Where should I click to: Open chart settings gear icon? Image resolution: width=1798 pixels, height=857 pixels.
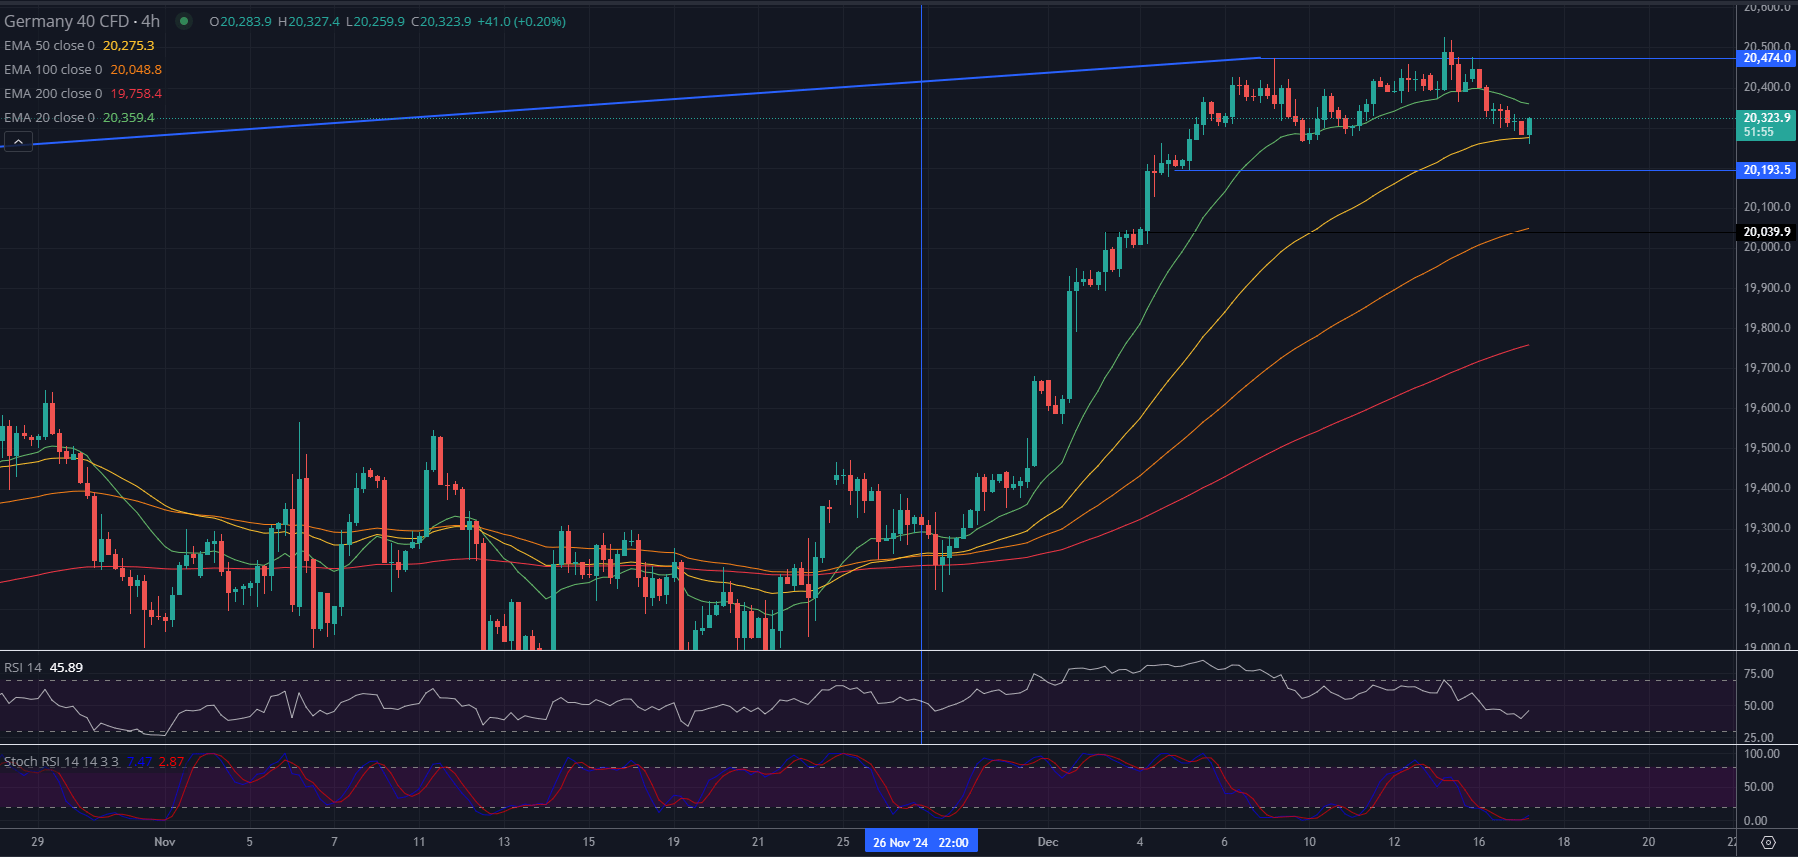(x=1768, y=842)
